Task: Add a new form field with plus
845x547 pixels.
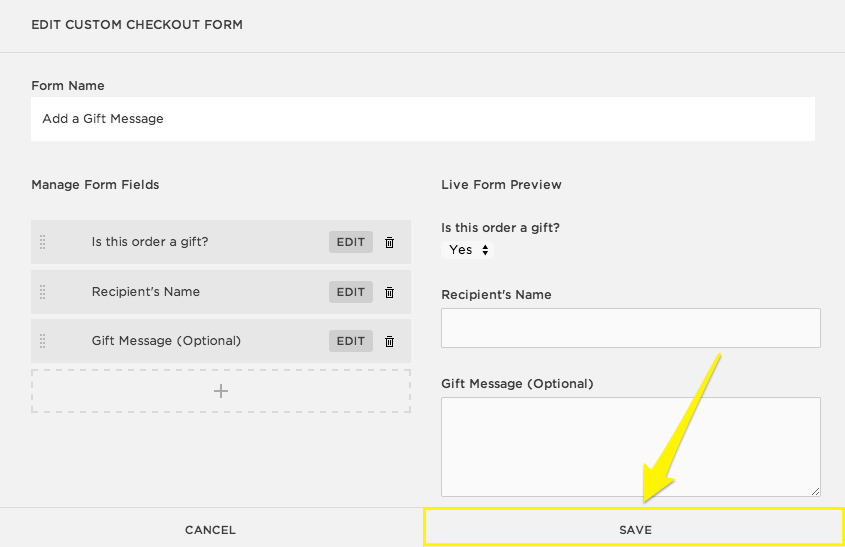Action: pos(221,391)
